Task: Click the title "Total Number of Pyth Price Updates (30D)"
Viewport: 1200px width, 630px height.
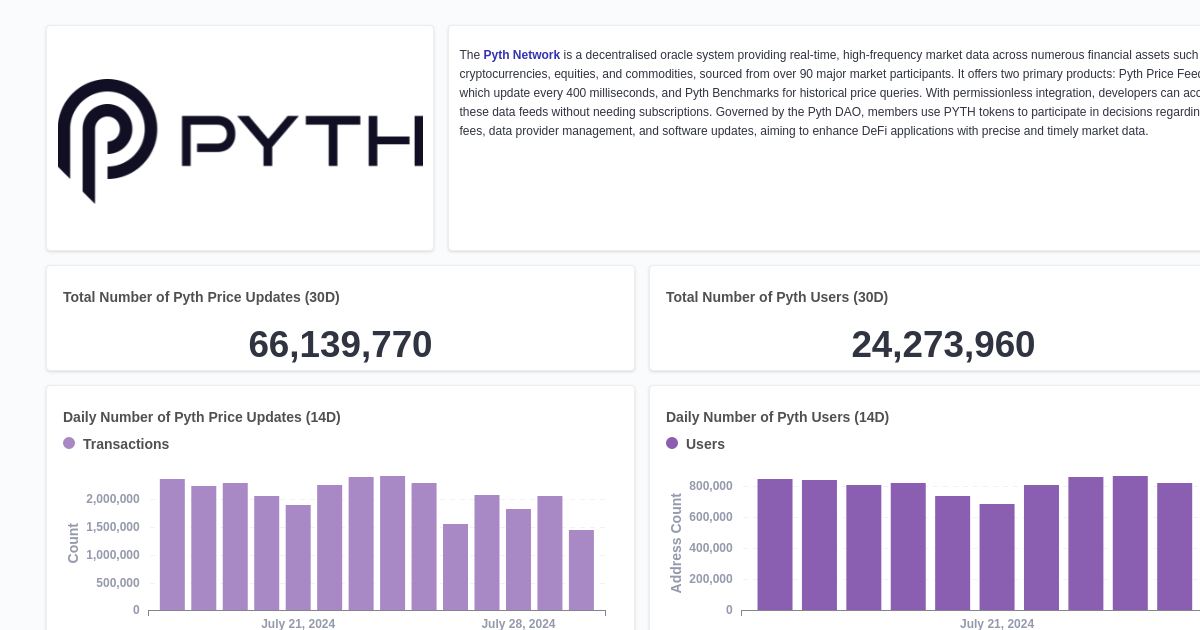Action: pos(201,297)
